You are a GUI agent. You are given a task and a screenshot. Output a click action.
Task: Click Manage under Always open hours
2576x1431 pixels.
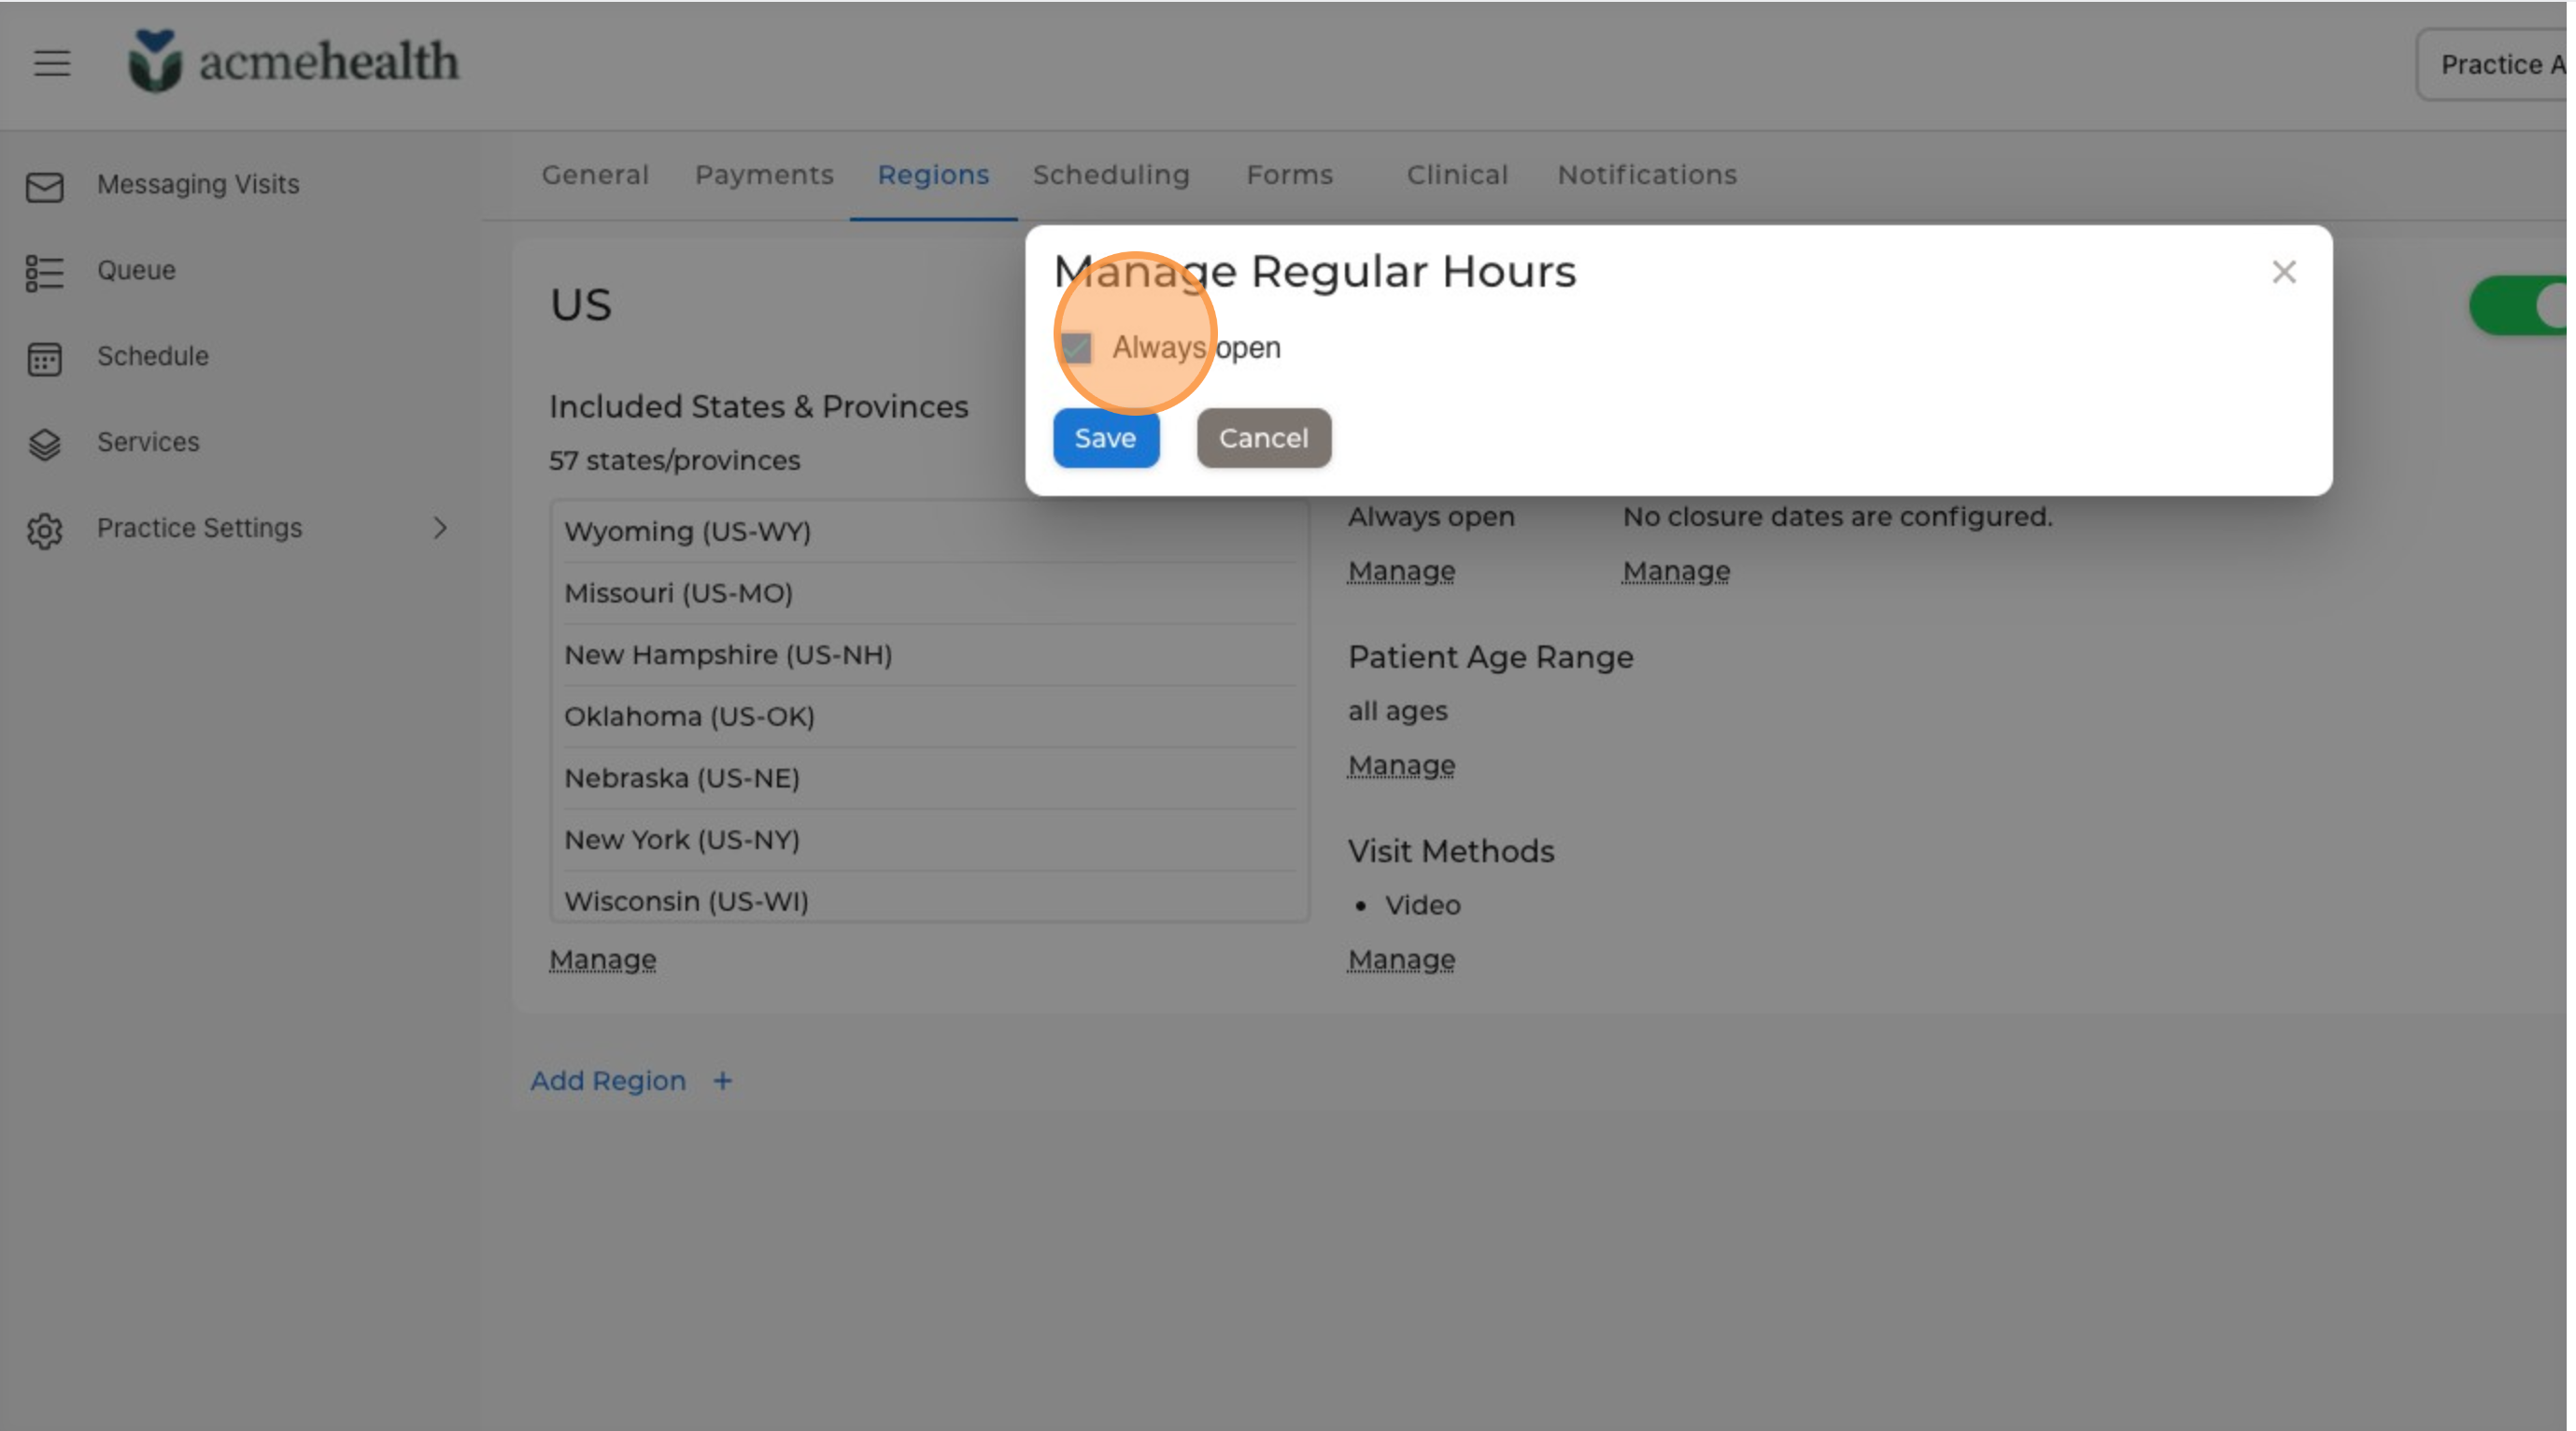click(1401, 571)
